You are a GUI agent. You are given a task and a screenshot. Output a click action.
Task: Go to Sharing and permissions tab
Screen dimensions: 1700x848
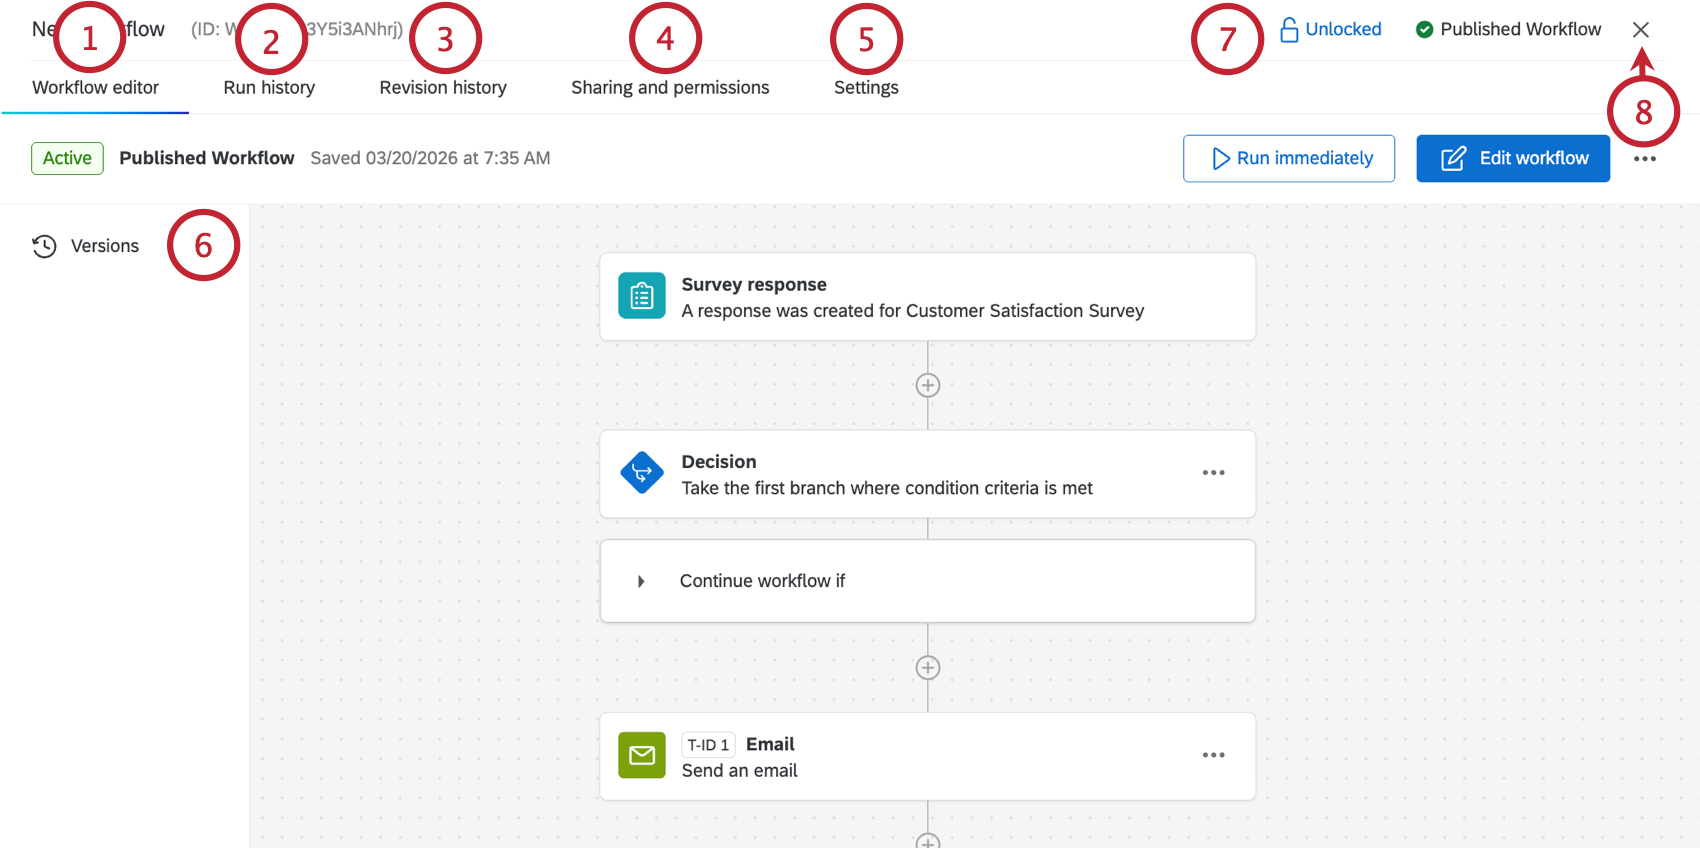coord(670,88)
